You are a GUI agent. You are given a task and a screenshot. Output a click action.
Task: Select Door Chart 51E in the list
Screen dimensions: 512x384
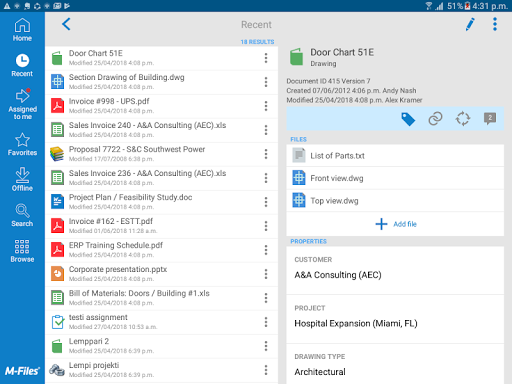click(161, 58)
